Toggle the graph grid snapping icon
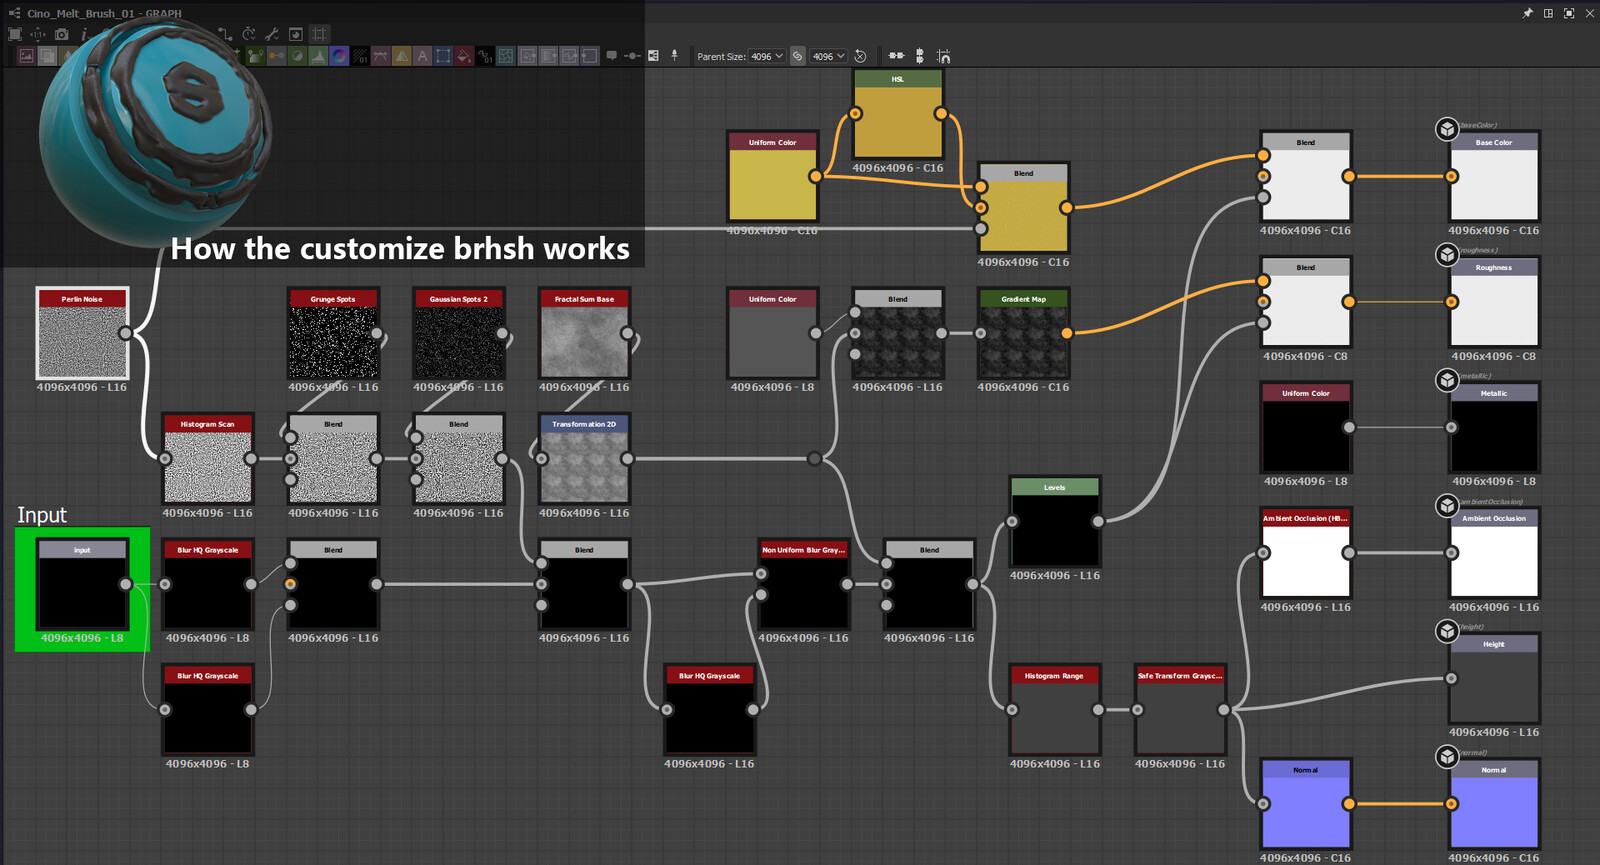This screenshot has width=1600, height=865. 319,34
